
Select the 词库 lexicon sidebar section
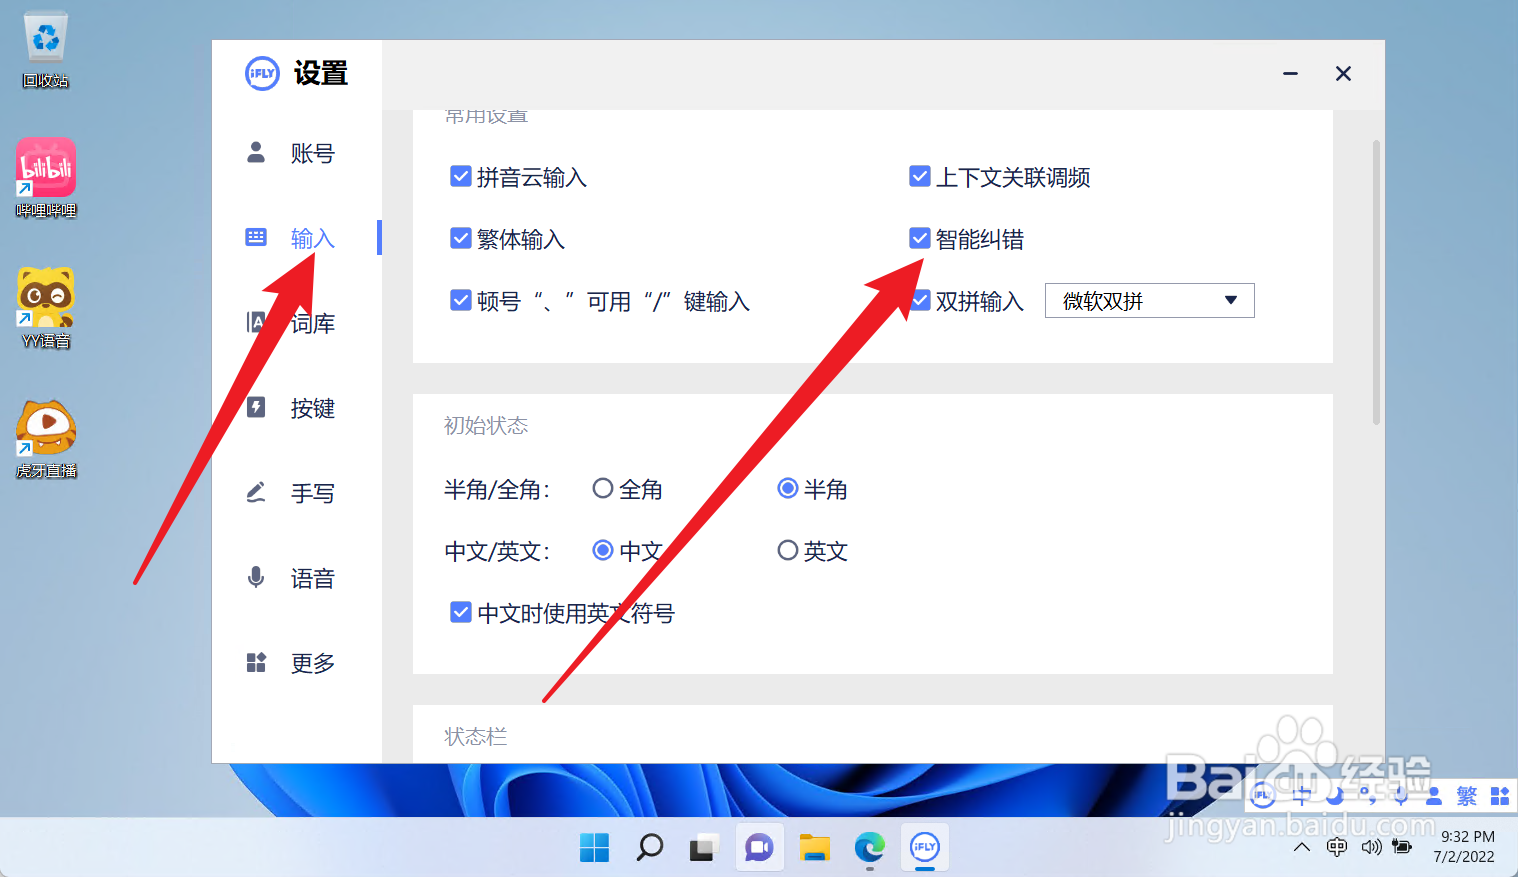pyautogui.click(x=312, y=322)
